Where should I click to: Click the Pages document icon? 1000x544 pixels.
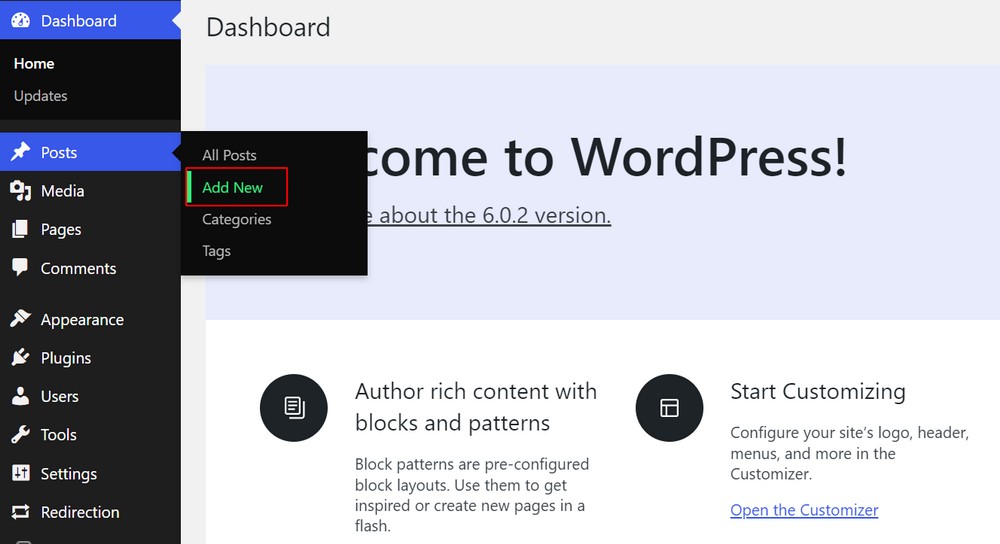pos(20,229)
